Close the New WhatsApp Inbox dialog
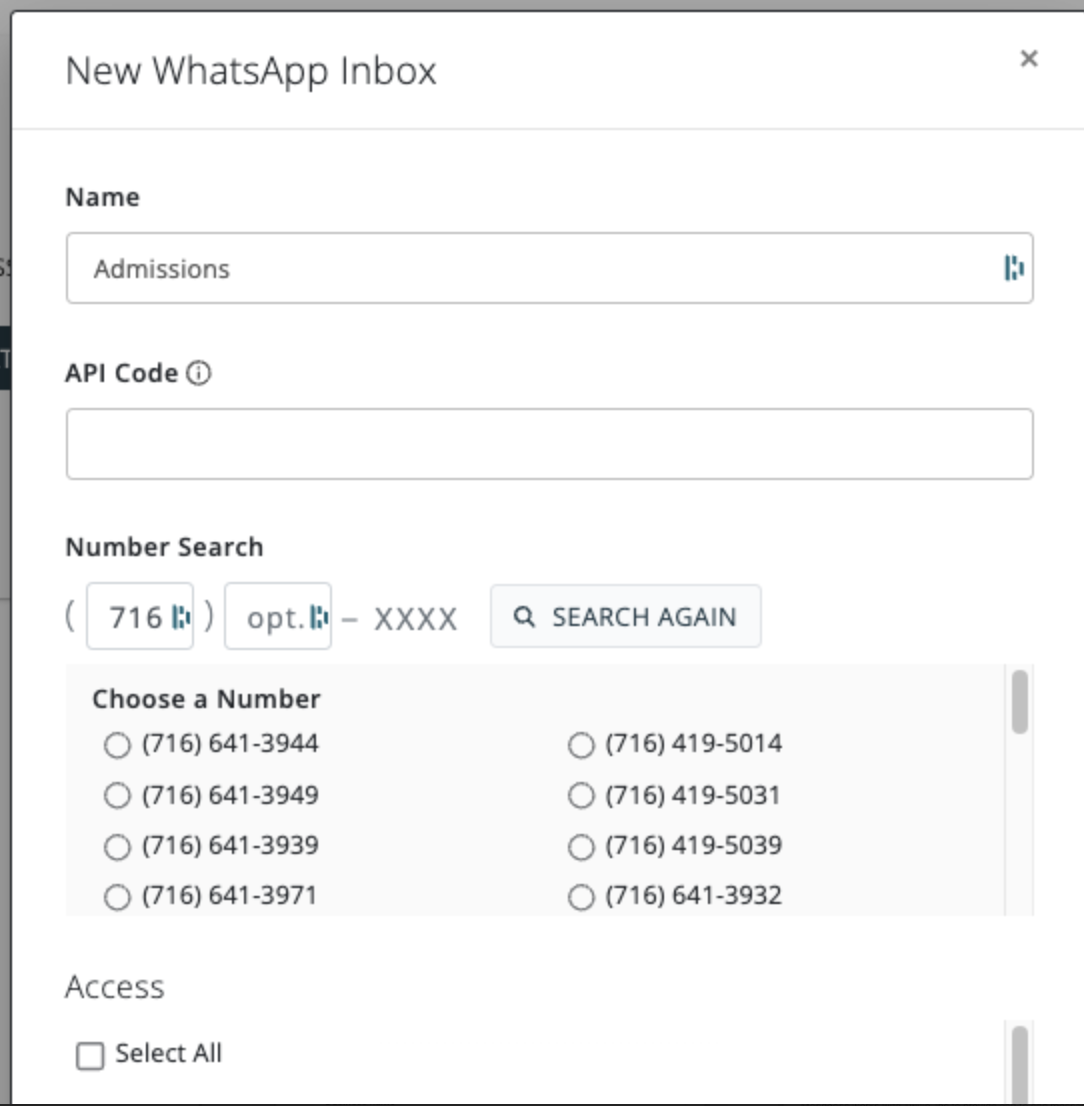1084x1106 pixels. 1028,59
